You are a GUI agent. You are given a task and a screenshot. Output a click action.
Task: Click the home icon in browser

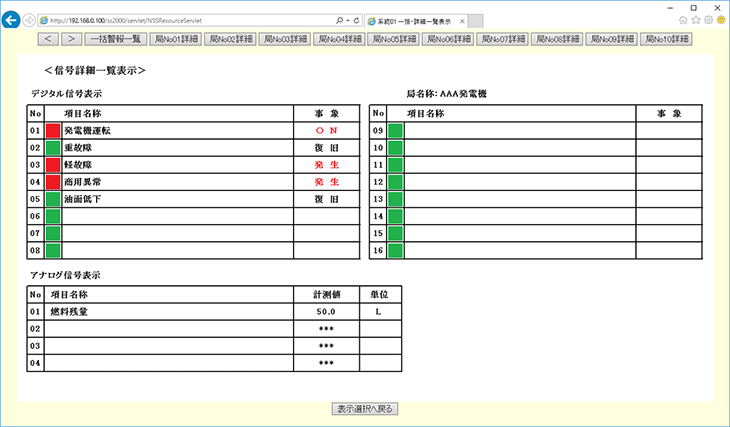pos(683,20)
